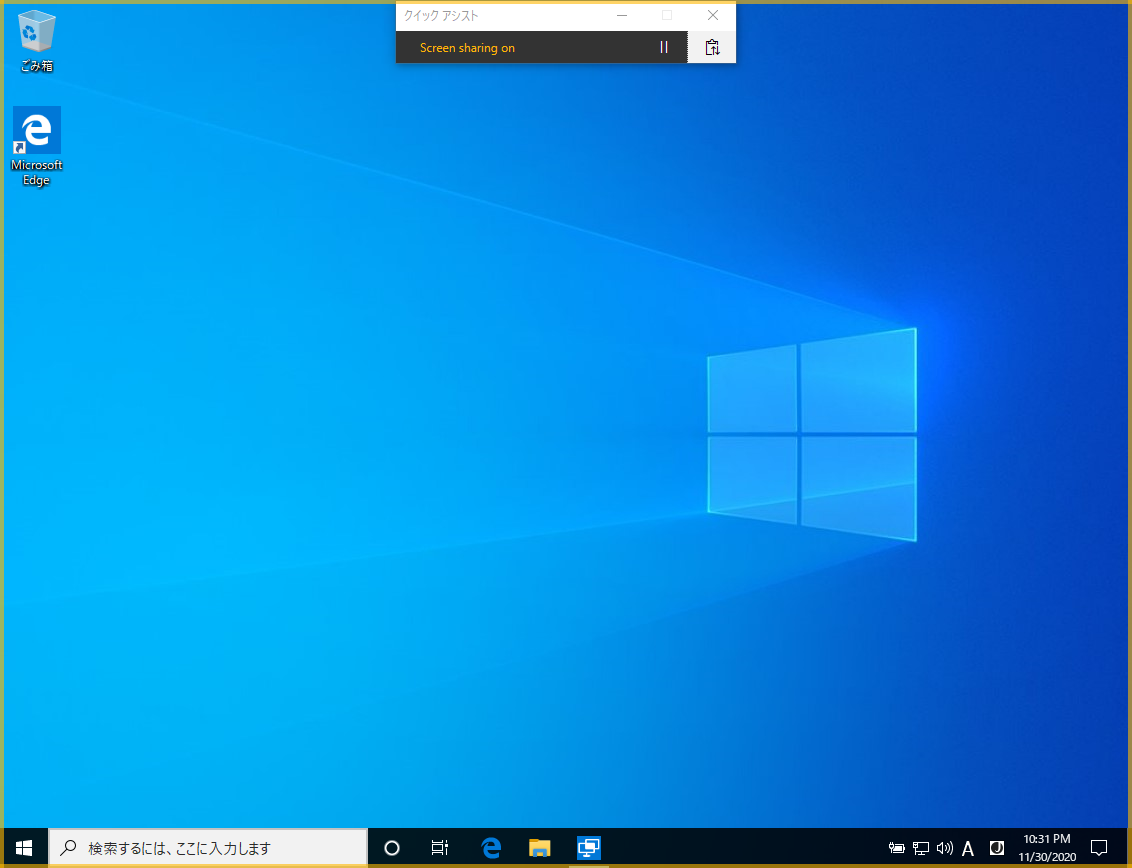Launch Microsoft Edge from the taskbar
This screenshot has width=1132, height=868.
coord(490,848)
